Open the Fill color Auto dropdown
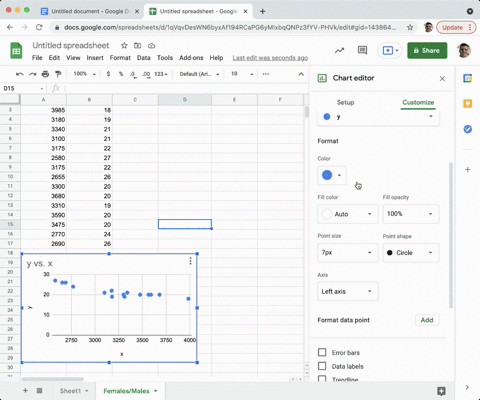The height and width of the screenshot is (400, 480). click(348, 214)
